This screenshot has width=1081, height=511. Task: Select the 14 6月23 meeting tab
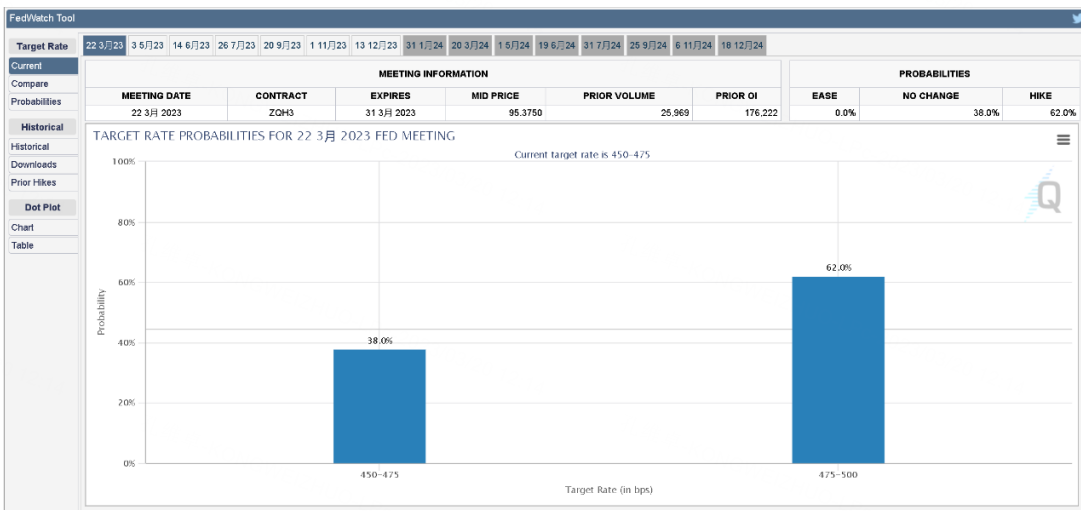pos(191,46)
